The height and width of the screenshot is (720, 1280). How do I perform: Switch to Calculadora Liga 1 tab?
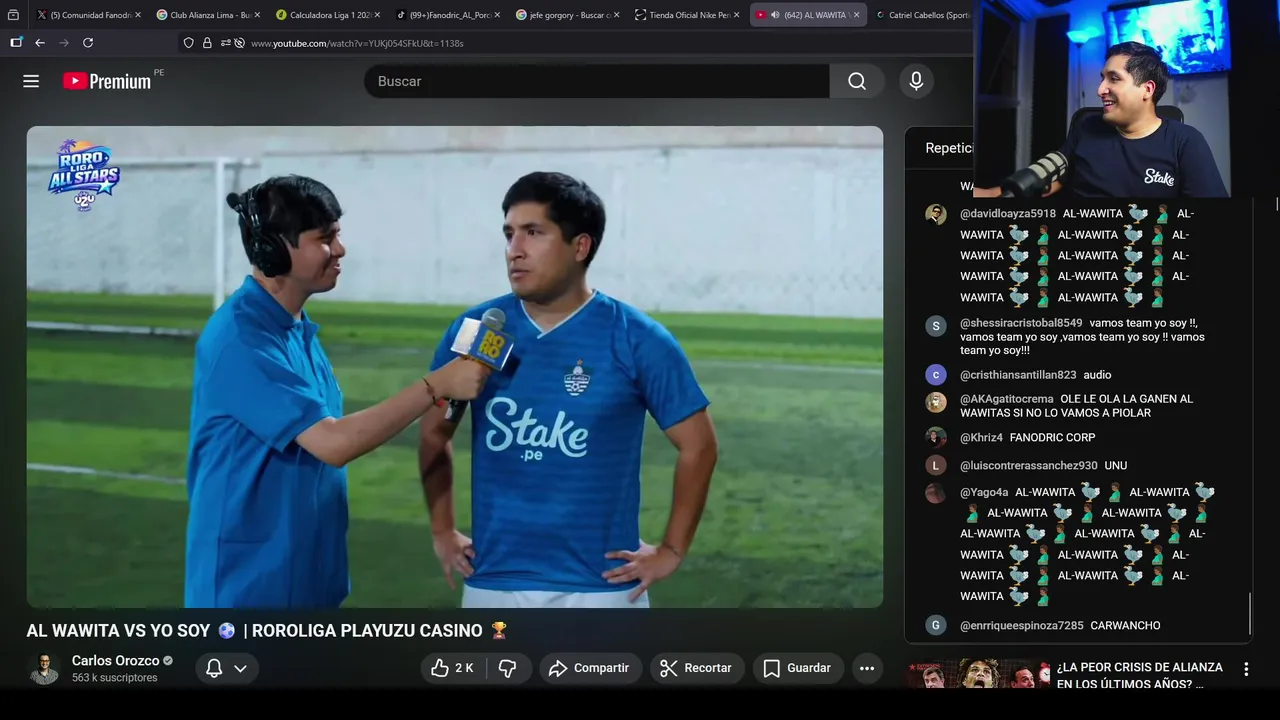(x=327, y=15)
